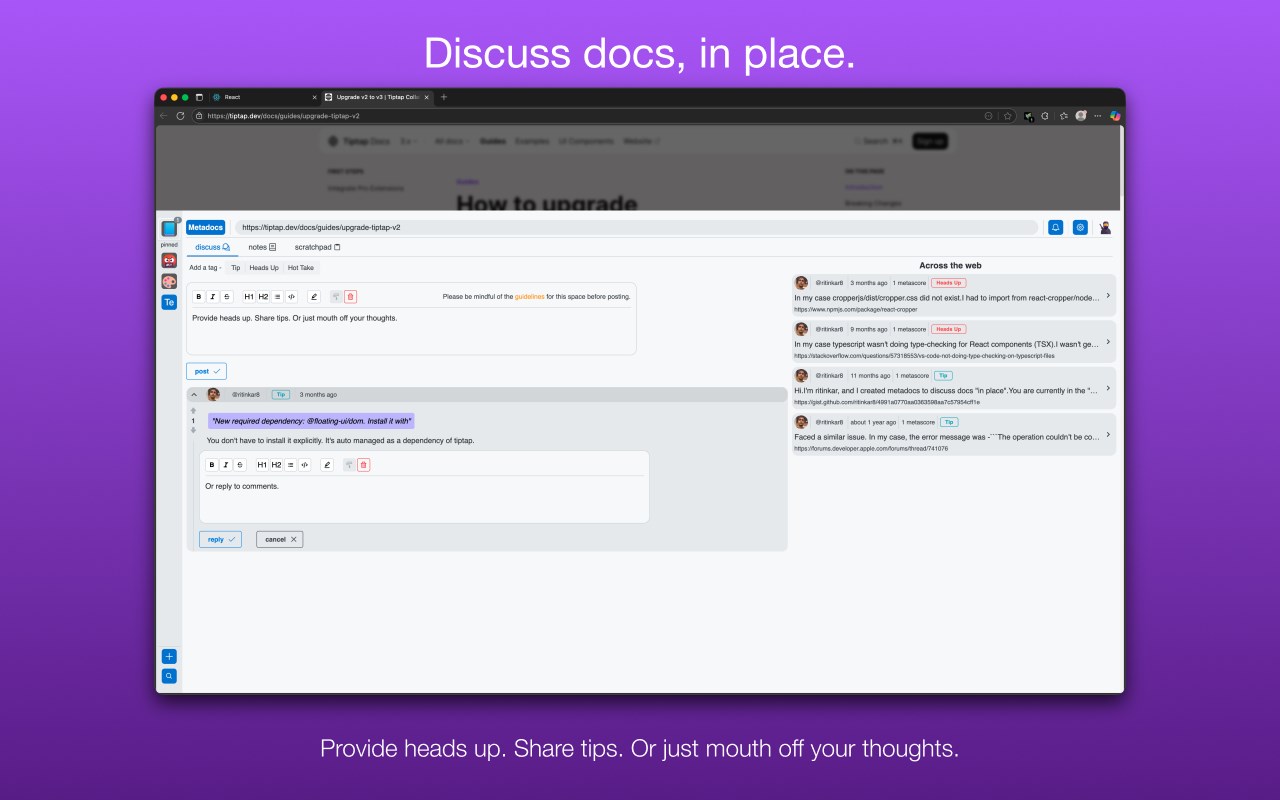Select the highlighter in the reply editor
This screenshot has width=1280, height=800.
click(327, 465)
